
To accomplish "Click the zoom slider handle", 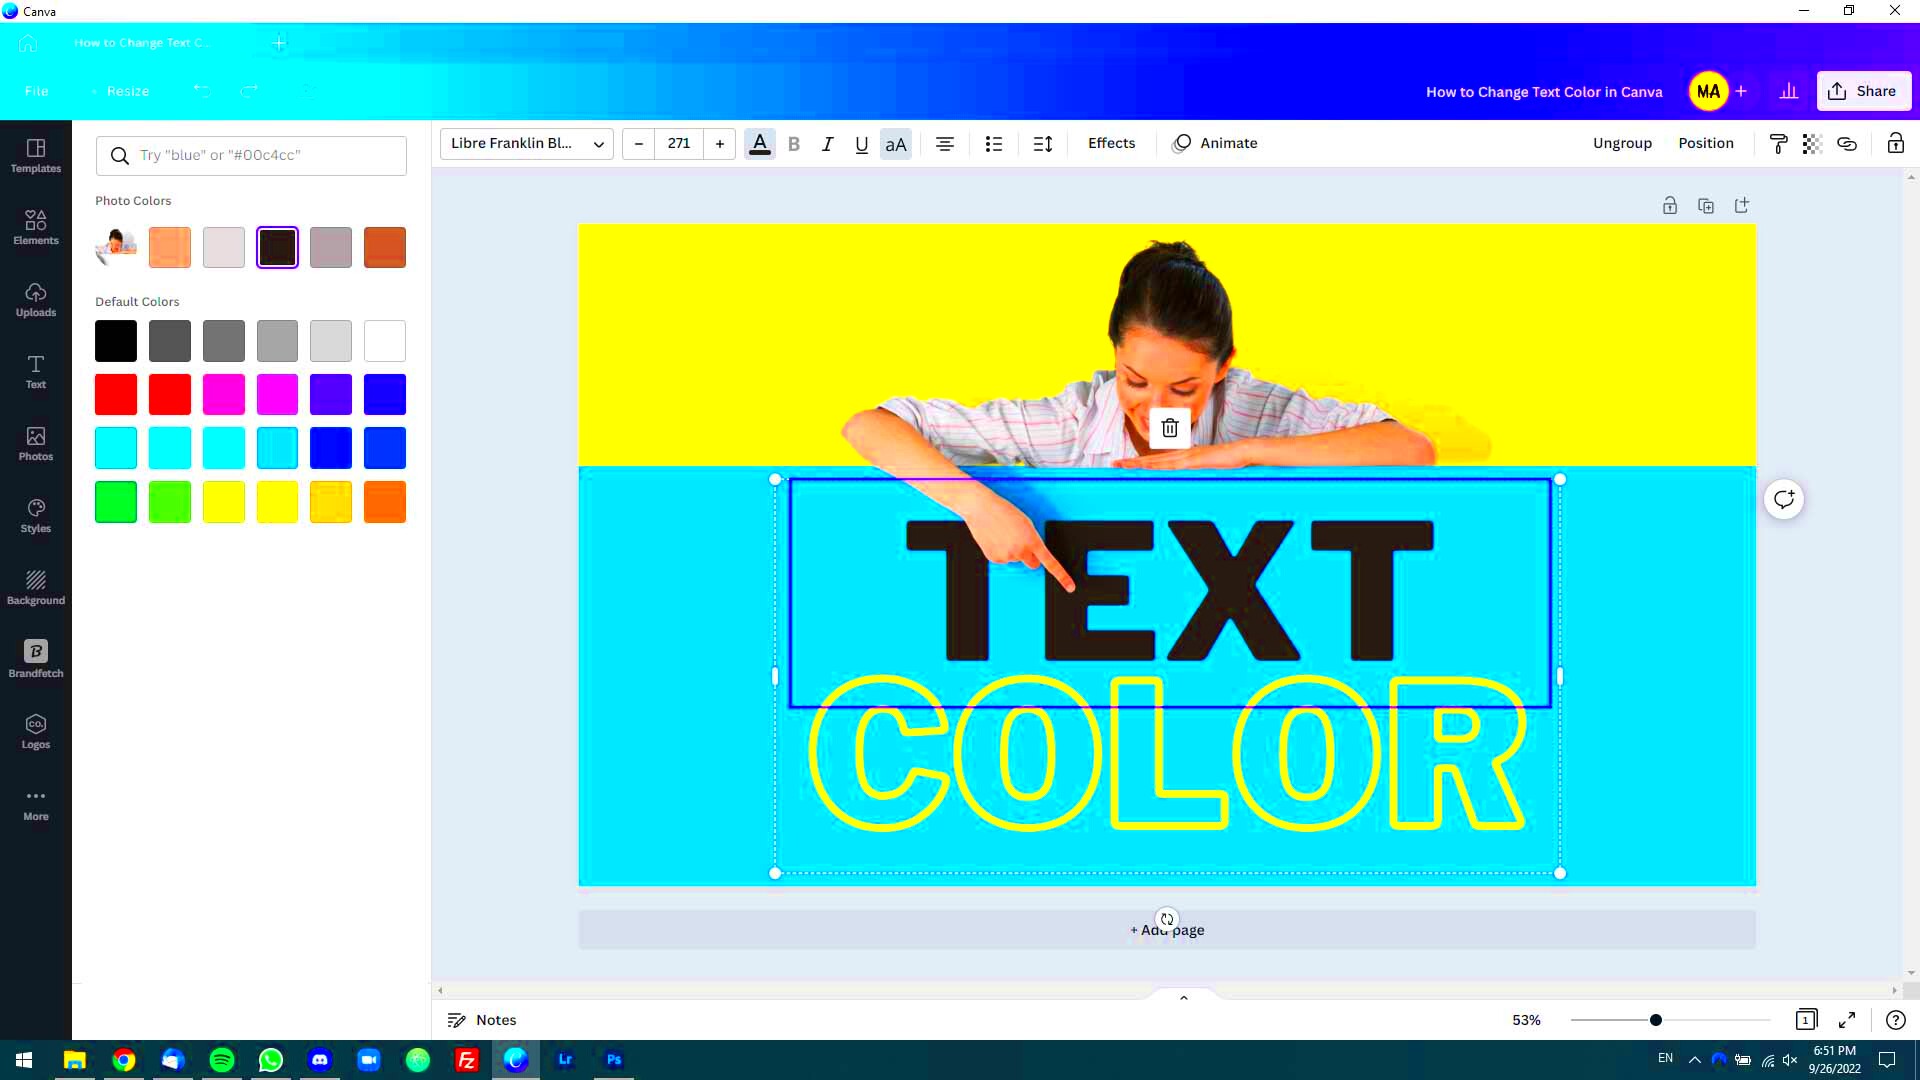I will coord(1656,1020).
